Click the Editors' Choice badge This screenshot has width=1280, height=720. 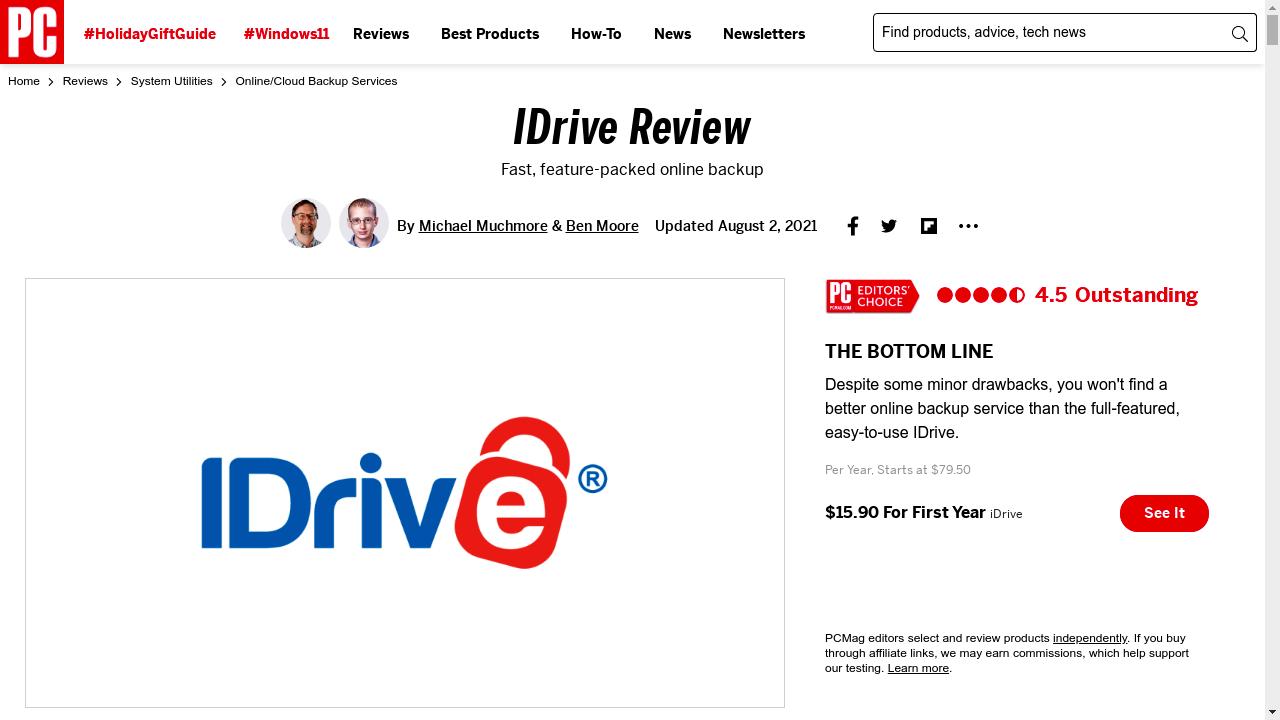pyautogui.click(x=872, y=296)
